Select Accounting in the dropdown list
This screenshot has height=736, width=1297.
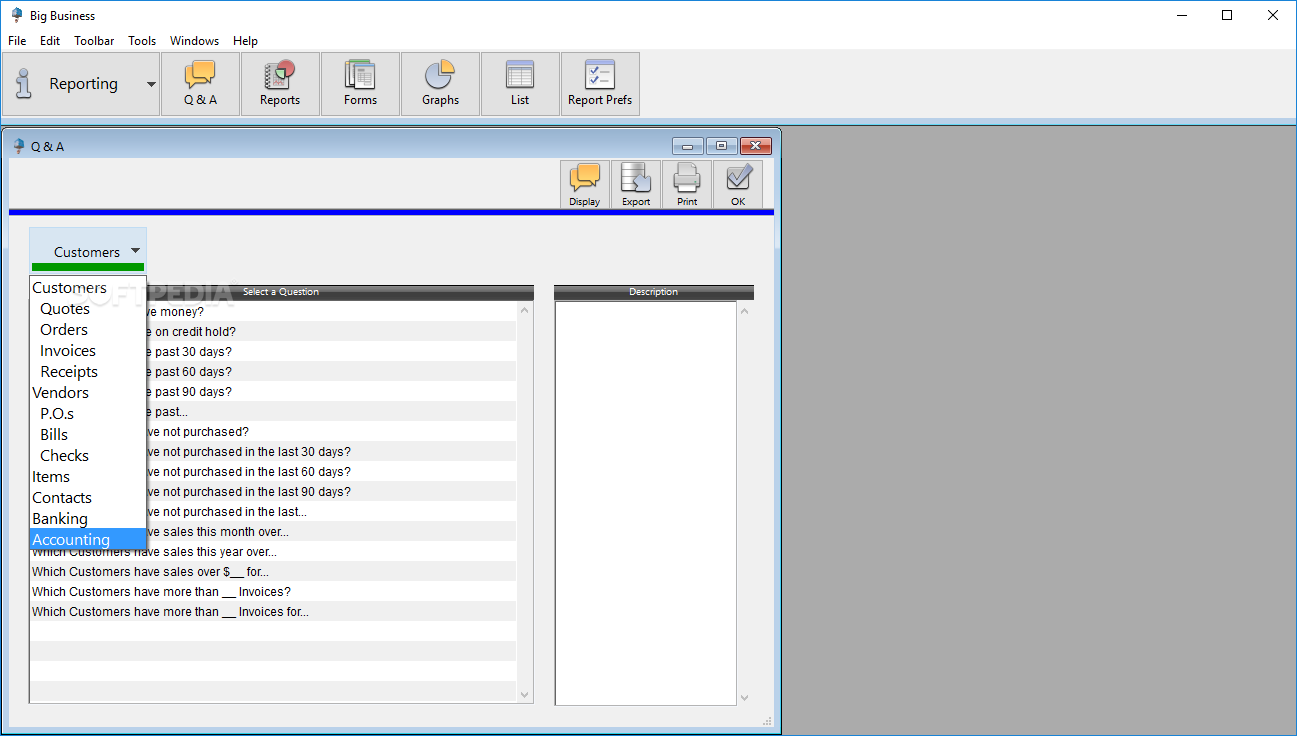pos(88,540)
